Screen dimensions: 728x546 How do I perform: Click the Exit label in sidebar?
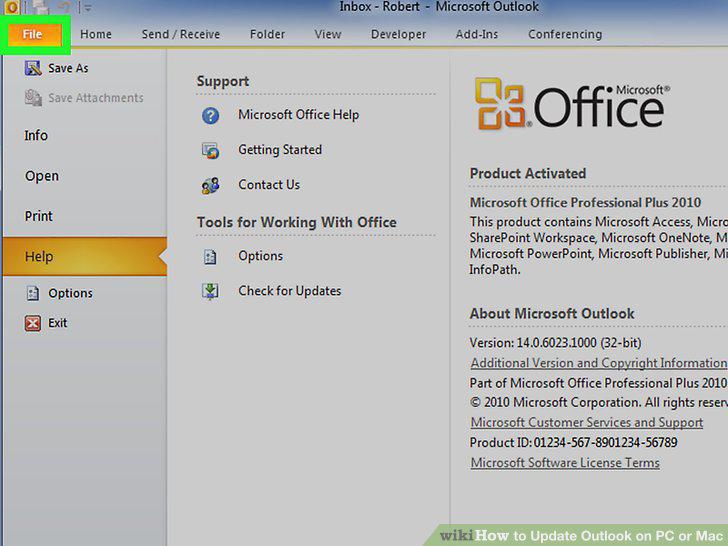coord(58,323)
